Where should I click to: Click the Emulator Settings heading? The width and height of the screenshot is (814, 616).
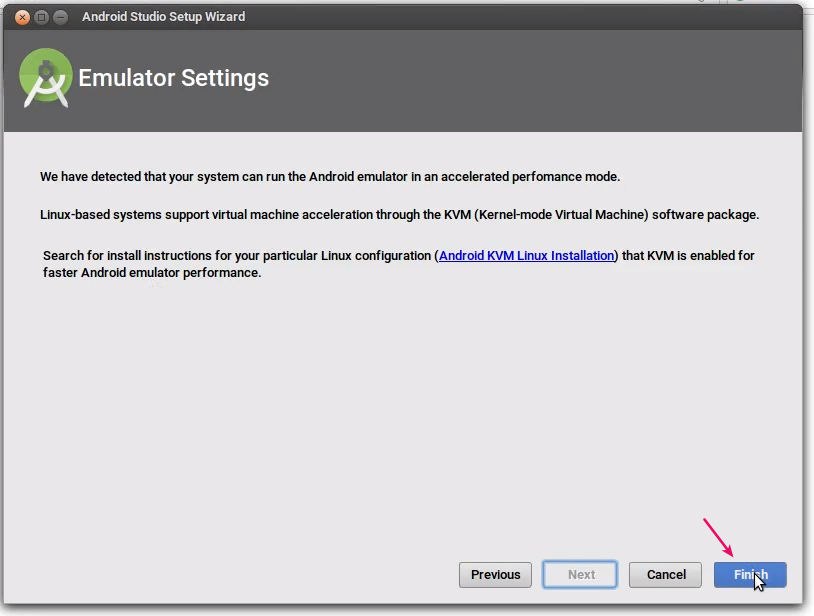point(173,78)
